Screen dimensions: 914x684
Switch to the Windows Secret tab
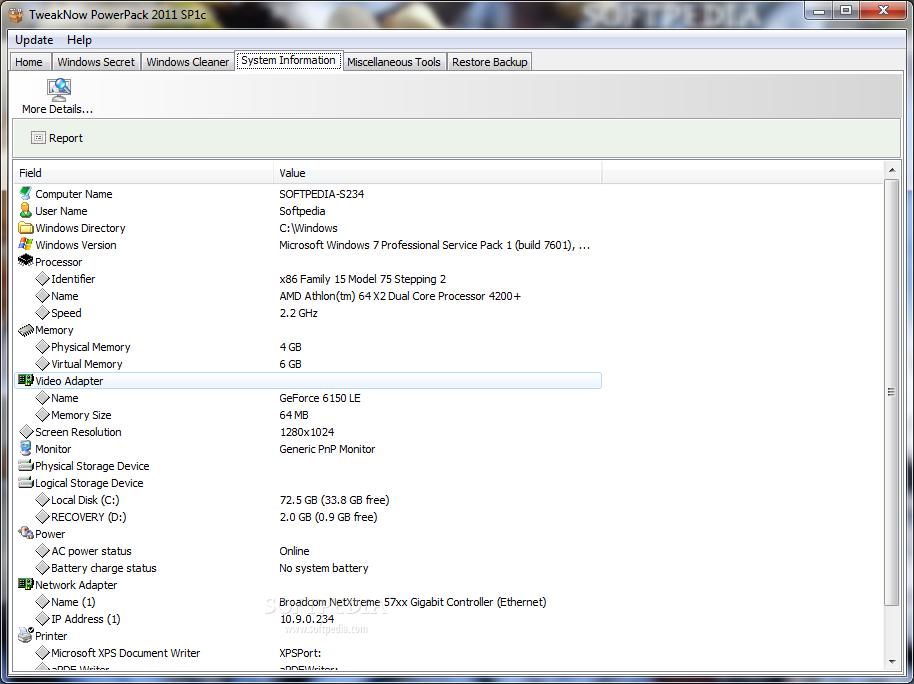(x=96, y=62)
